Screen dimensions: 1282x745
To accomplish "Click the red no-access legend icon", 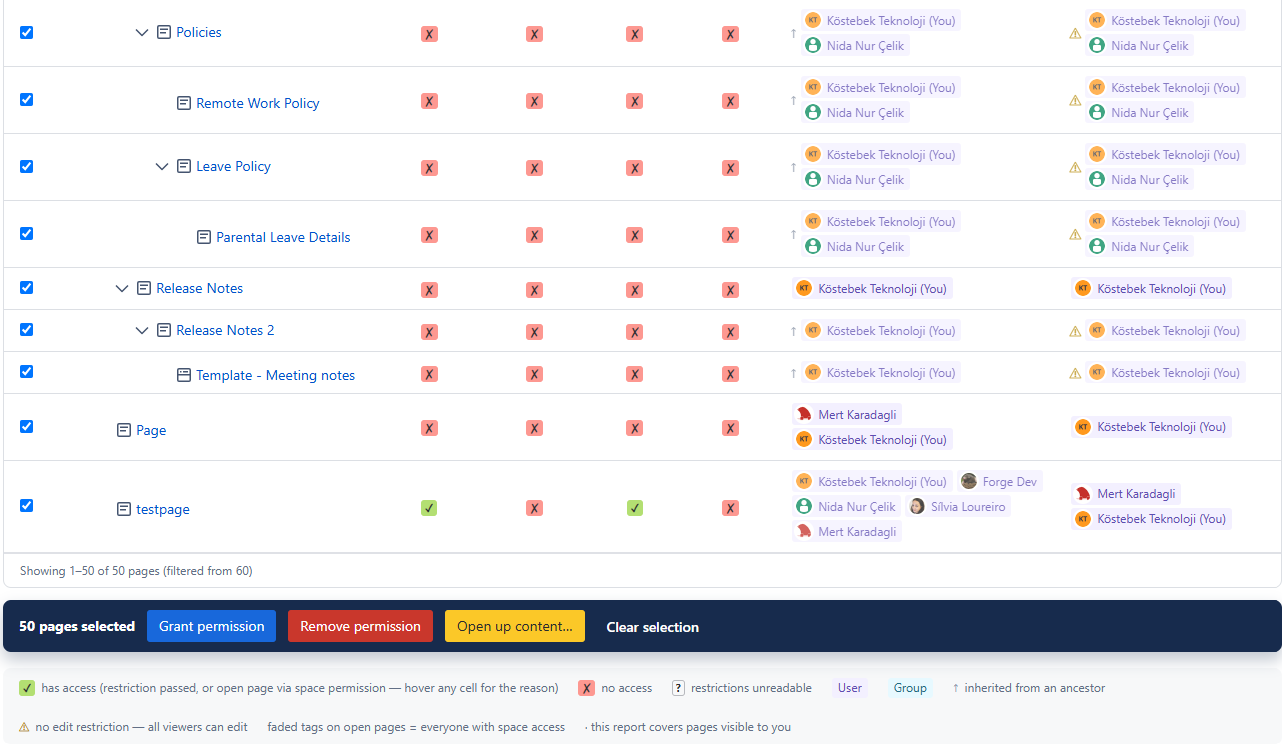I will coord(586,688).
